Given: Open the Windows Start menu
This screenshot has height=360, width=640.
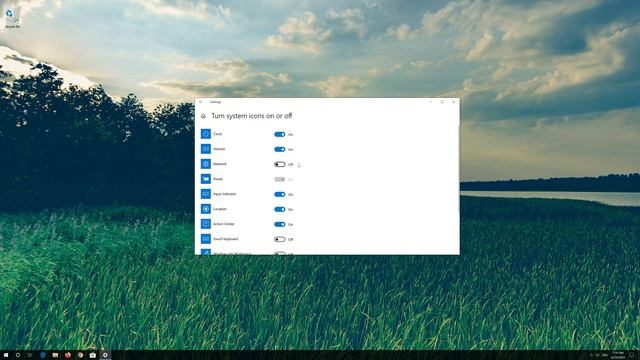Looking at the screenshot, I should pyautogui.click(x=6, y=355).
